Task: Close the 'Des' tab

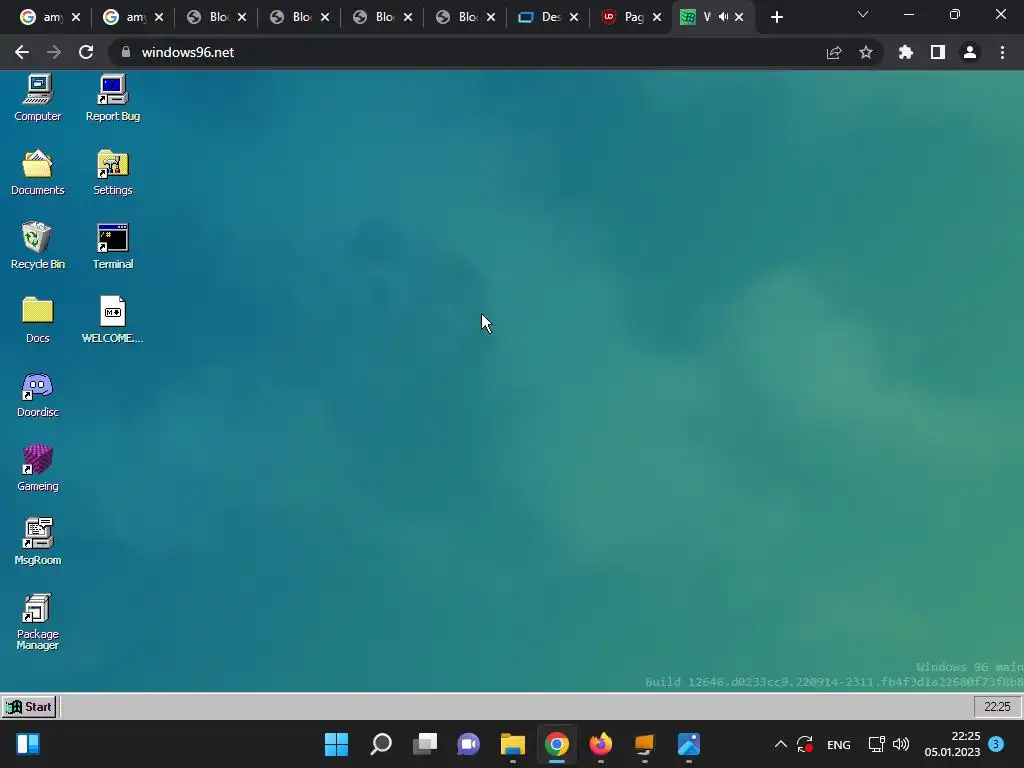Action: pos(574,18)
